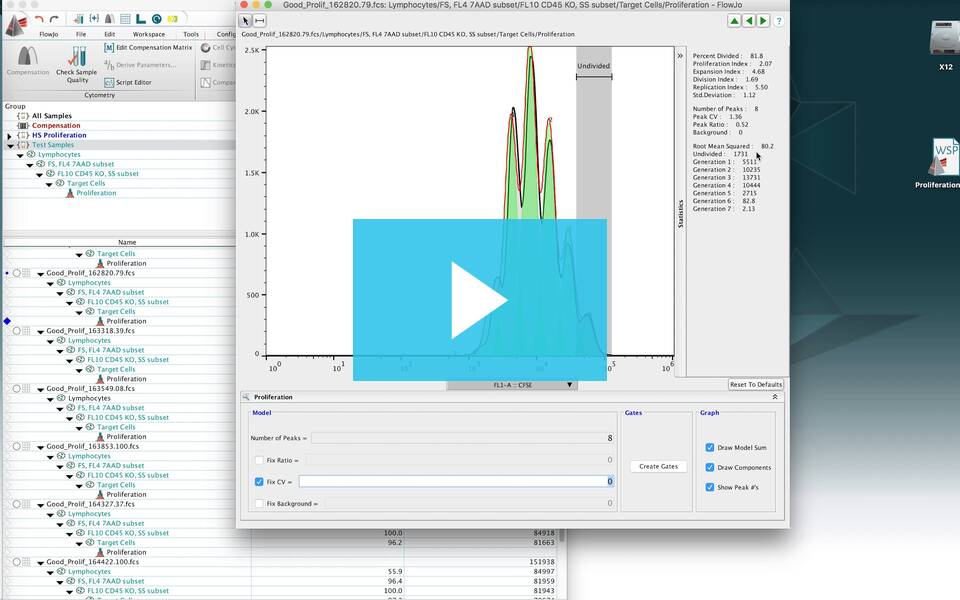
Task: Toggle the Show Peak #'s checkbox
Action: pyautogui.click(x=710, y=487)
